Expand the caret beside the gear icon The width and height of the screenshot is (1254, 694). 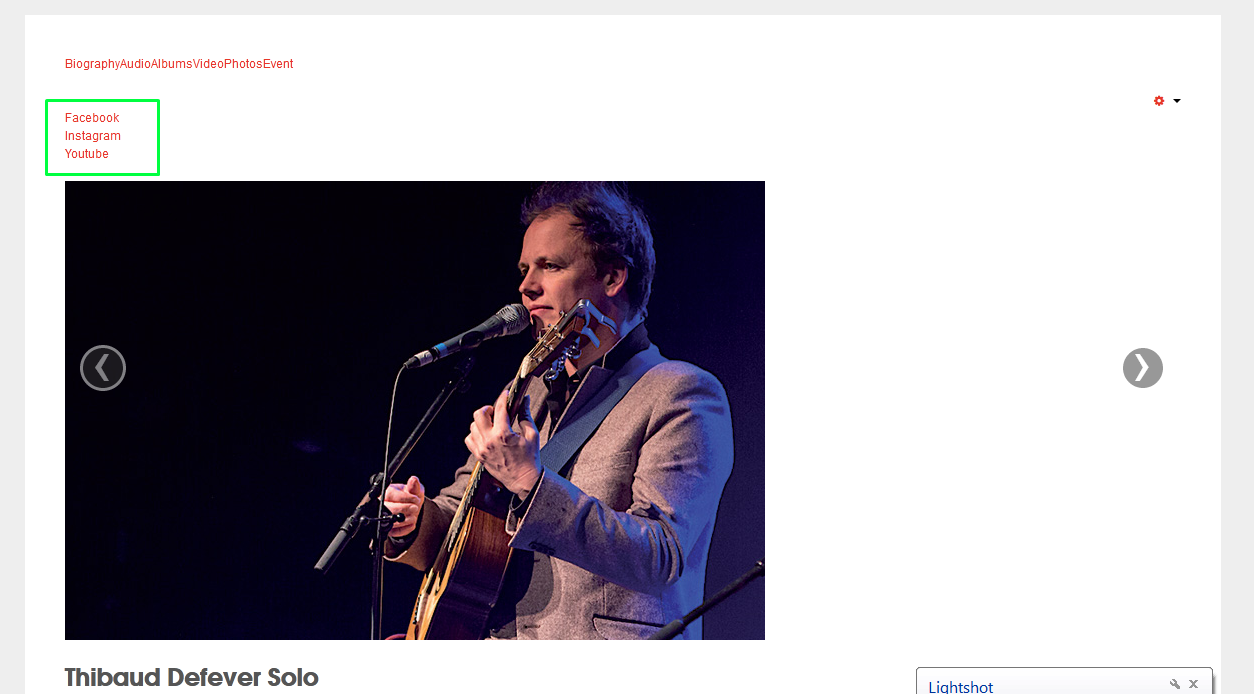1177,101
